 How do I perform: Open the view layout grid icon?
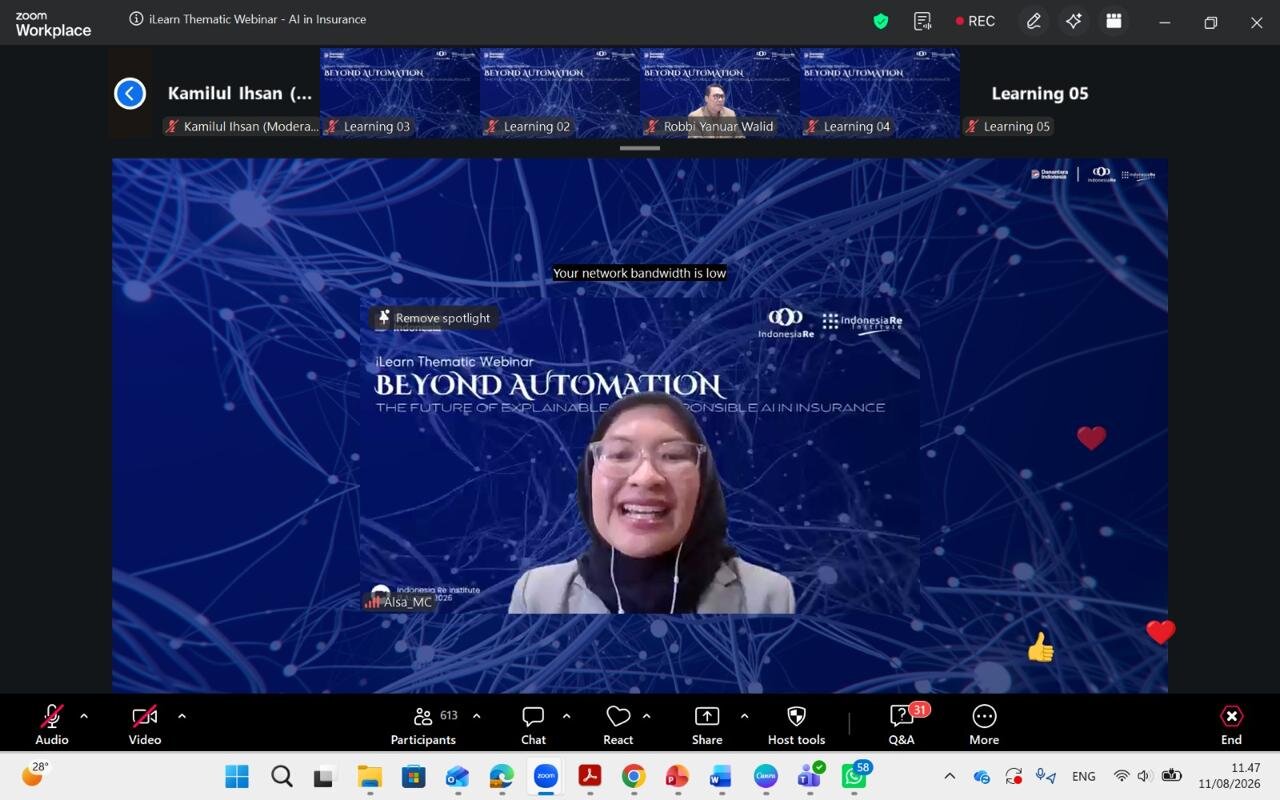1114,21
